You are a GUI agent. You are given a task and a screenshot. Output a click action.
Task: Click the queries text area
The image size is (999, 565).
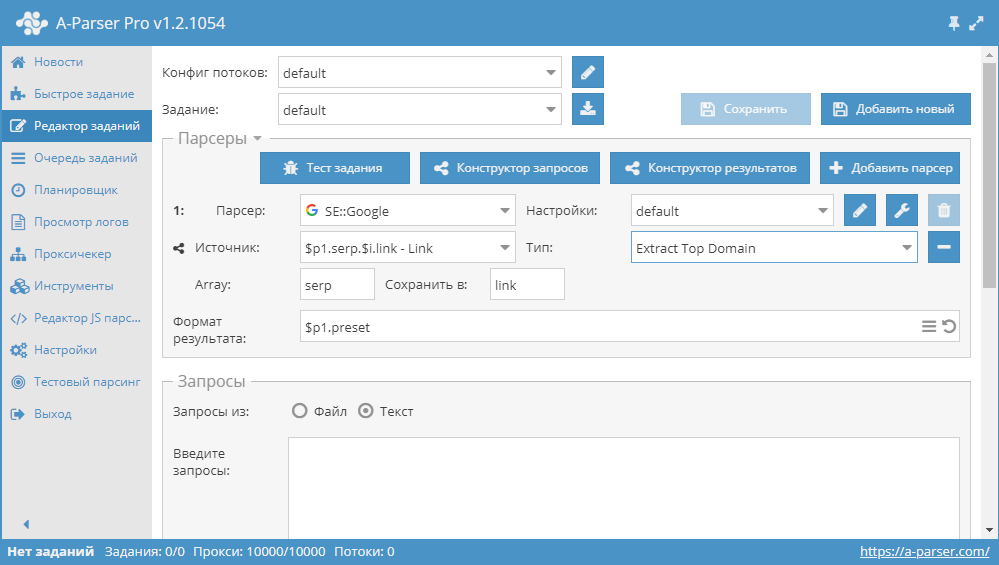(624, 488)
